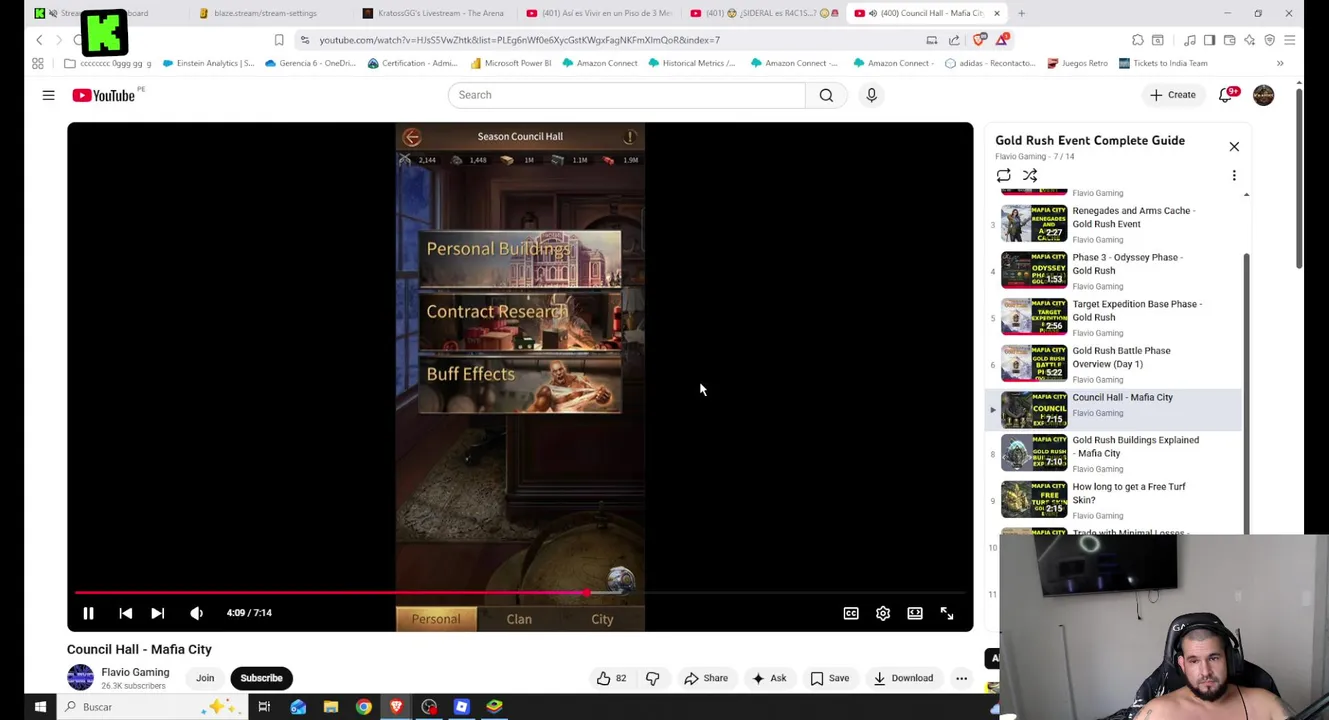Switch to SIDERAL es R4C1S tab
The height and width of the screenshot is (720, 1329).
pyautogui.click(x=763, y=13)
